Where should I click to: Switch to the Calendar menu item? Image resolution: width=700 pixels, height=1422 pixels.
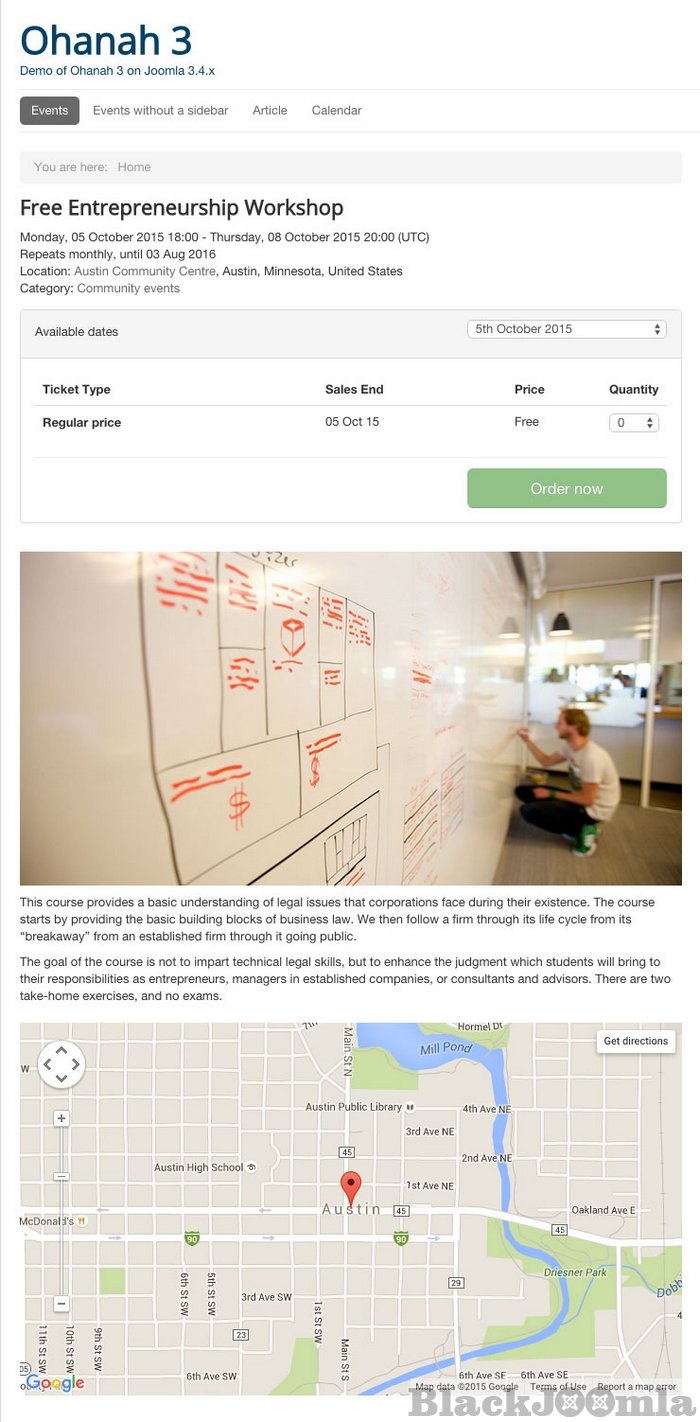coord(336,111)
